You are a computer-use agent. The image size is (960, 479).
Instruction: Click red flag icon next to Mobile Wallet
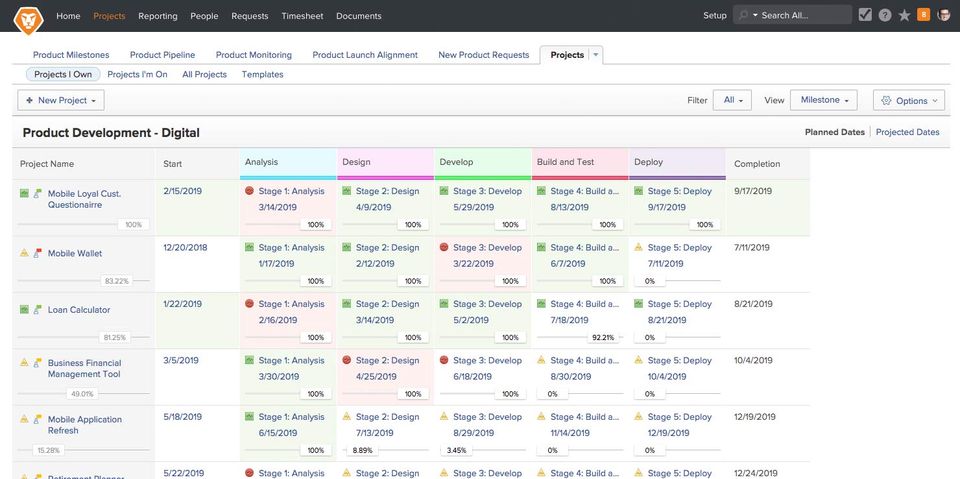coord(38,252)
